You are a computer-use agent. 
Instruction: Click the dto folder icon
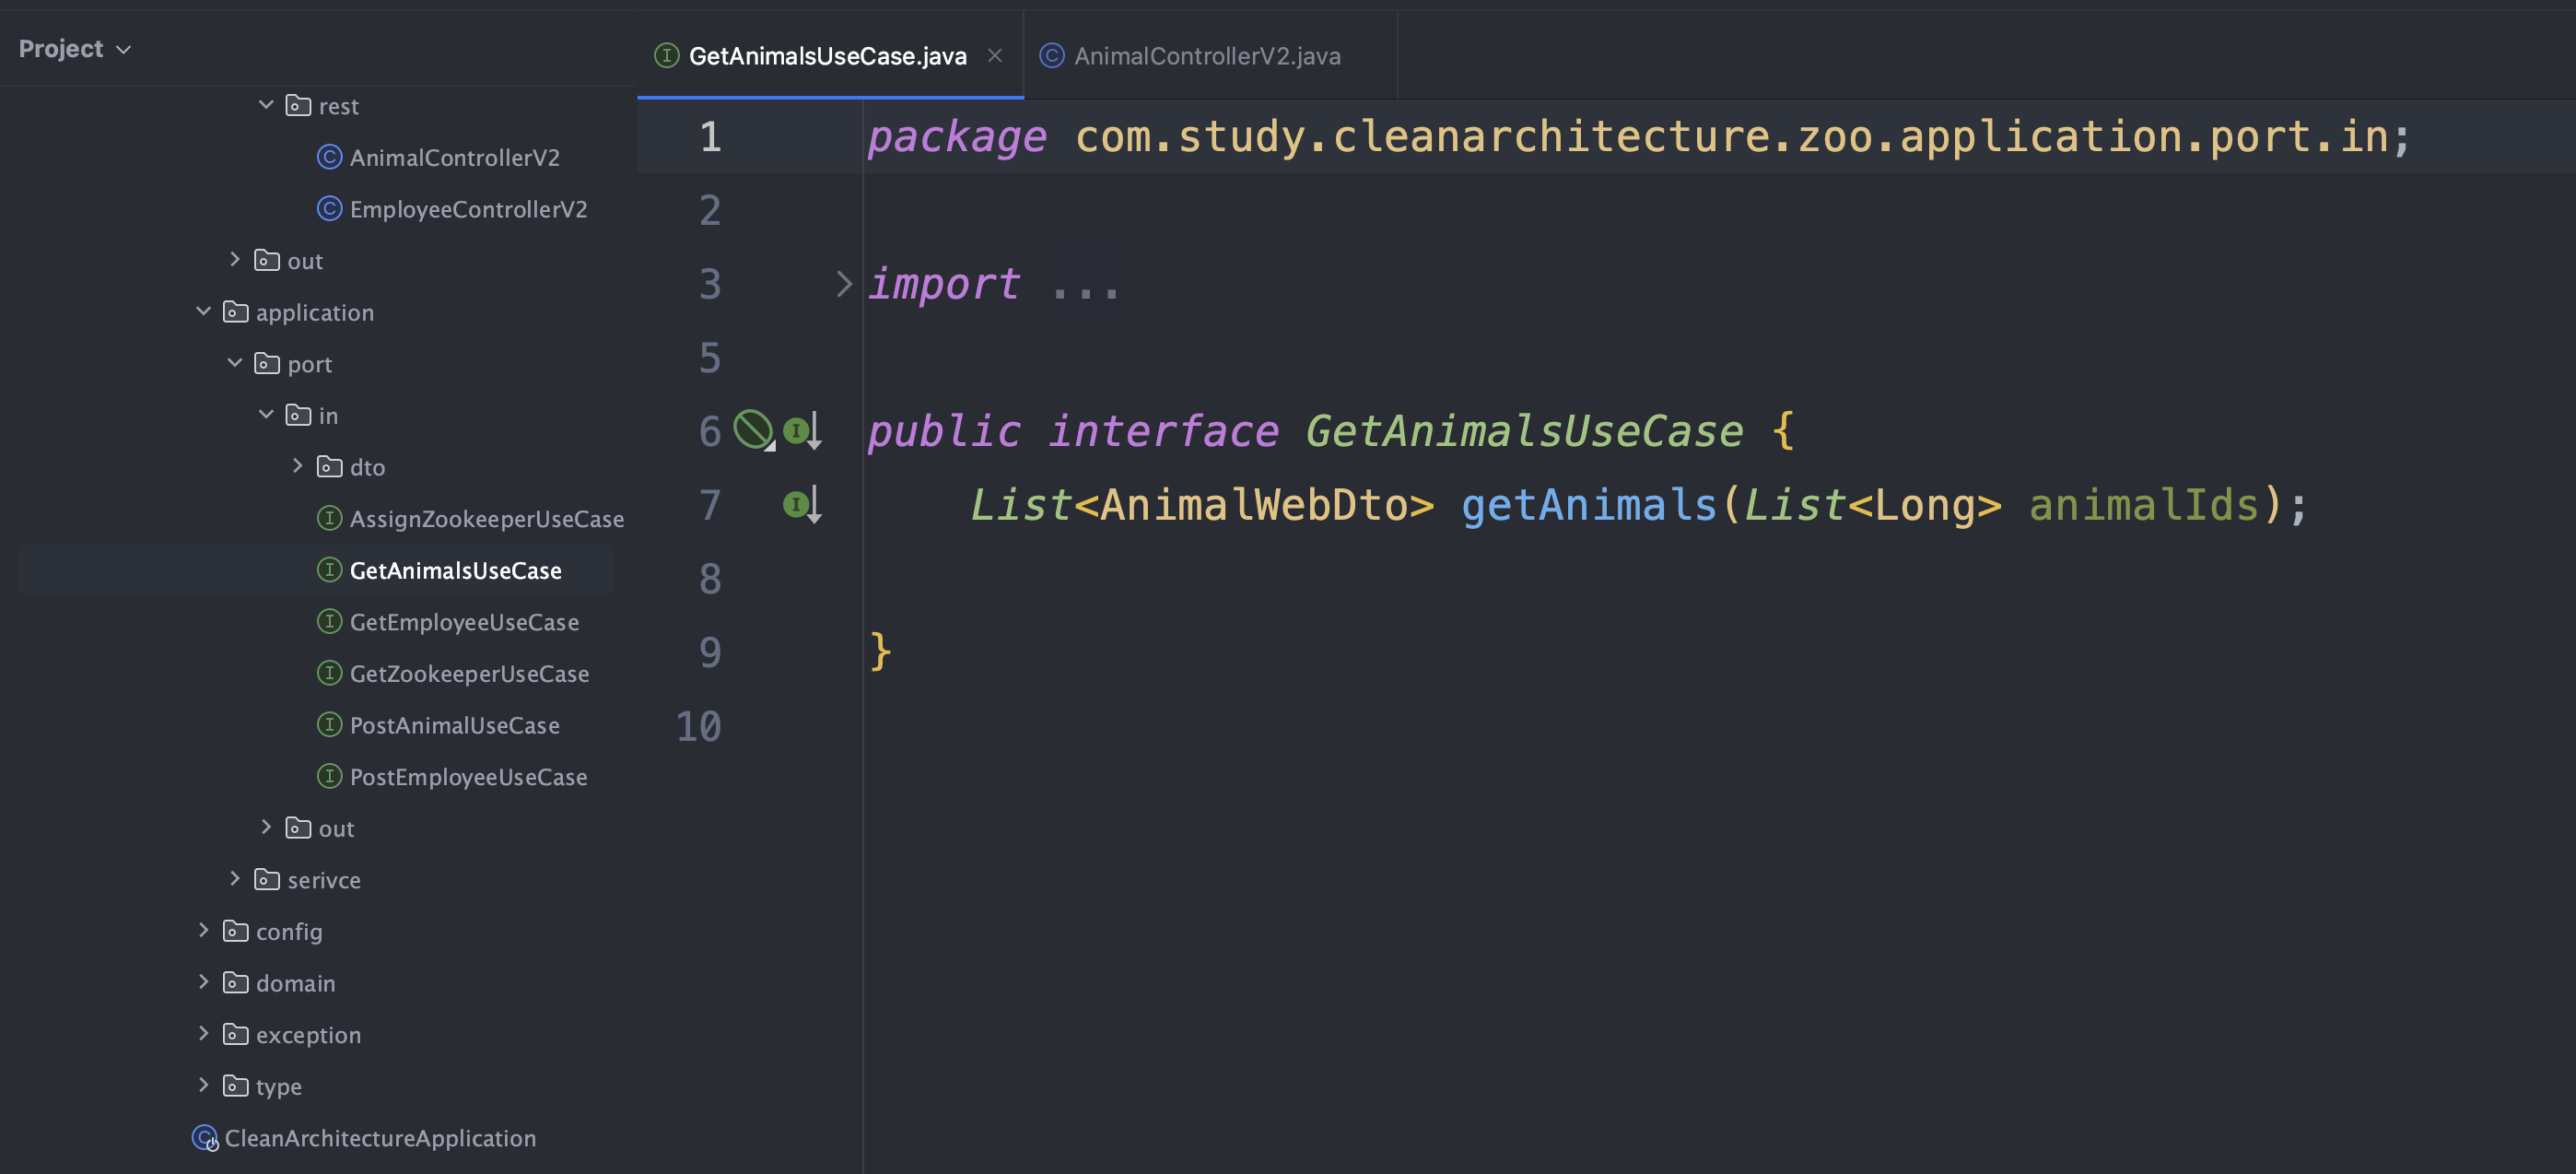(x=329, y=466)
